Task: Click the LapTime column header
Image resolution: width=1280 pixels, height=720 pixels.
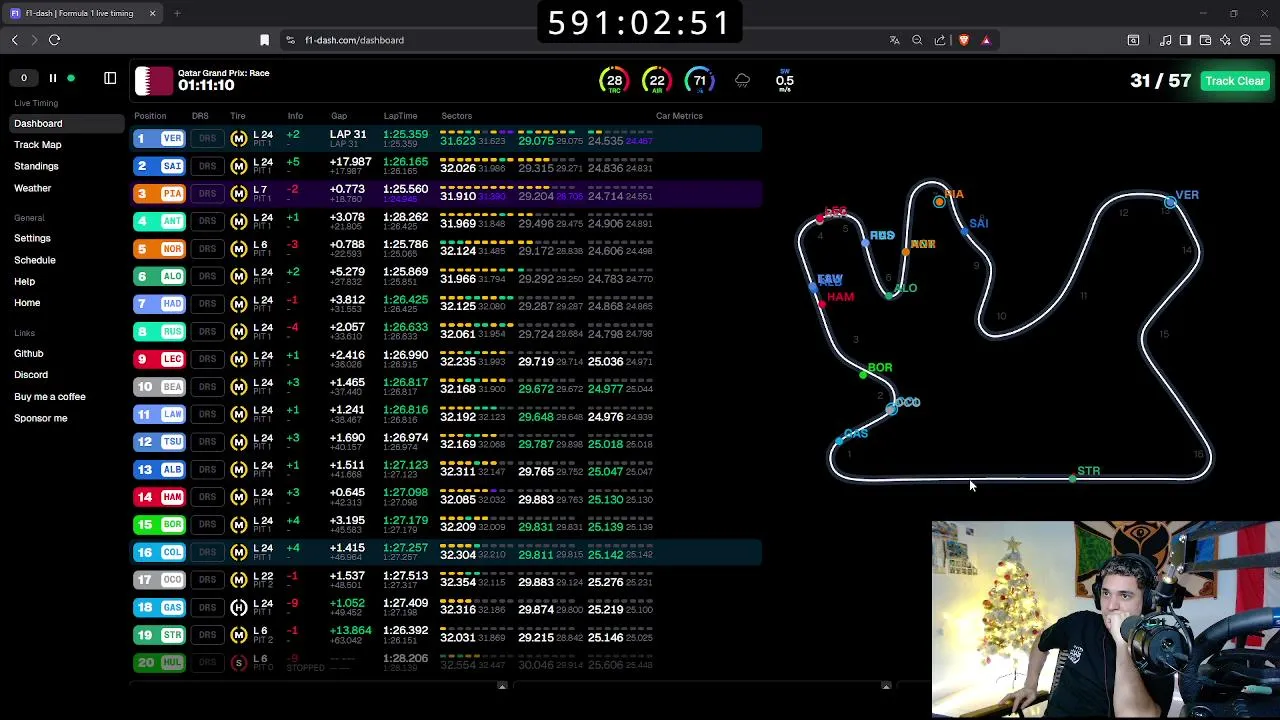Action: (x=400, y=116)
